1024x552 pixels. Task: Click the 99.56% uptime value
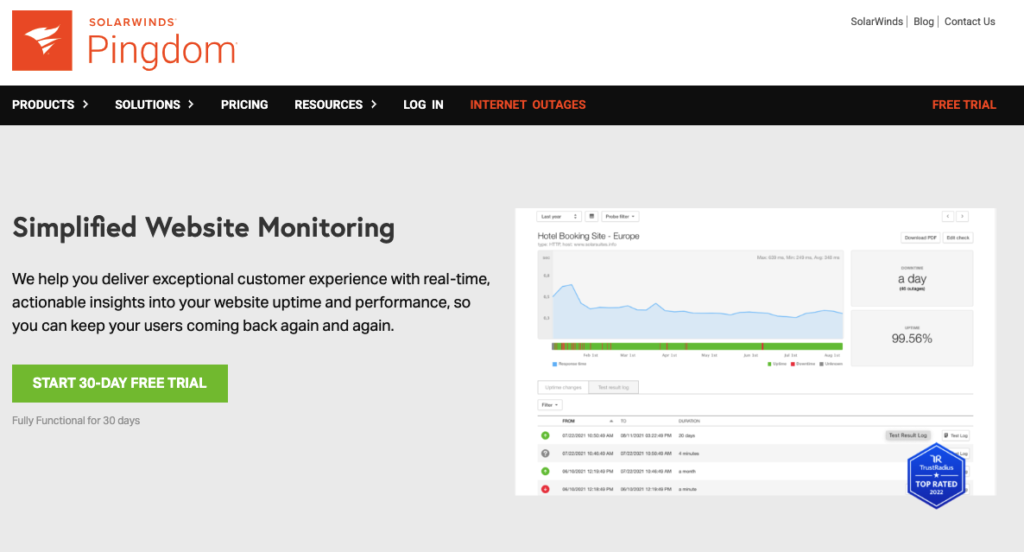(912, 338)
